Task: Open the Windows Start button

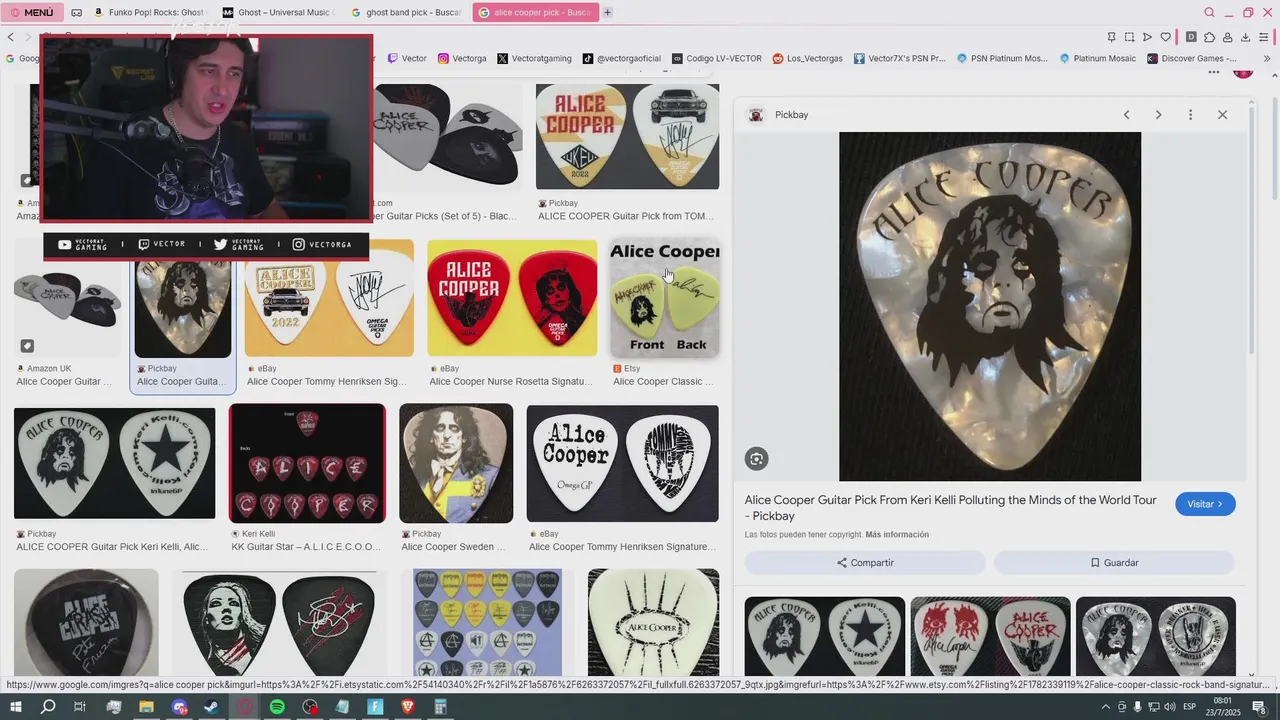Action: point(15,707)
